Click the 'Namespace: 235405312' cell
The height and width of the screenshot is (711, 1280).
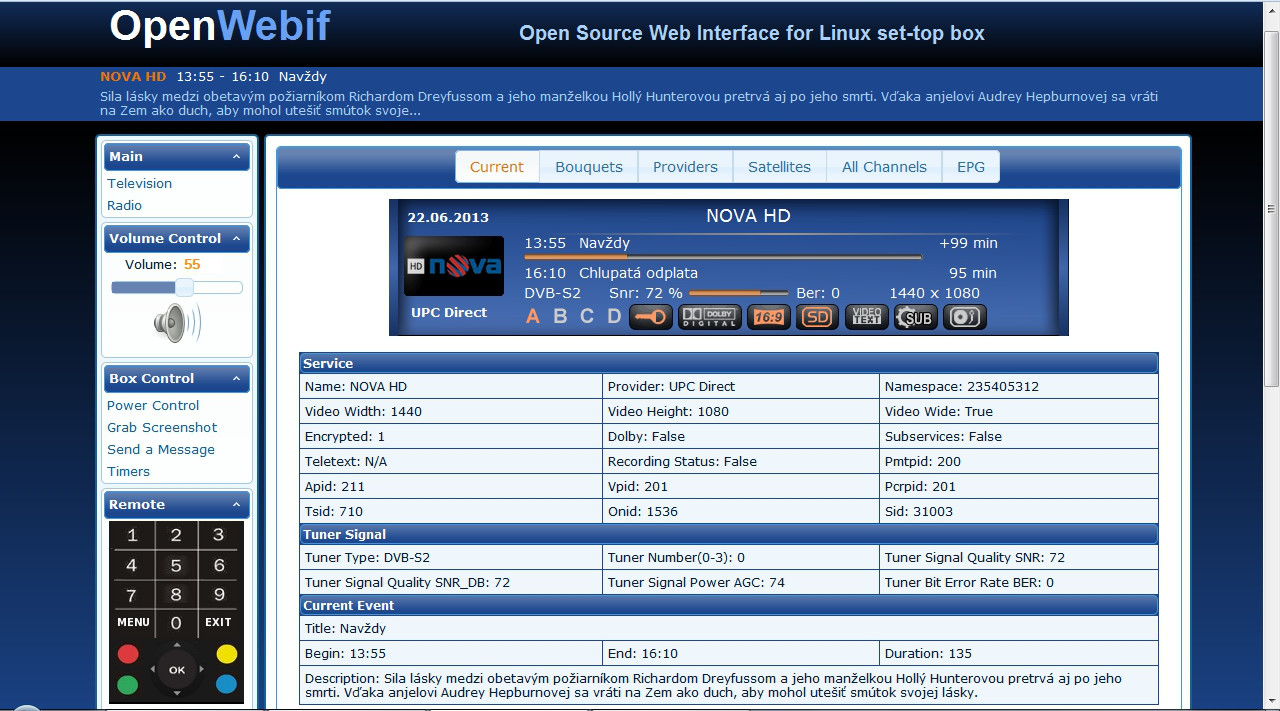pos(1019,386)
